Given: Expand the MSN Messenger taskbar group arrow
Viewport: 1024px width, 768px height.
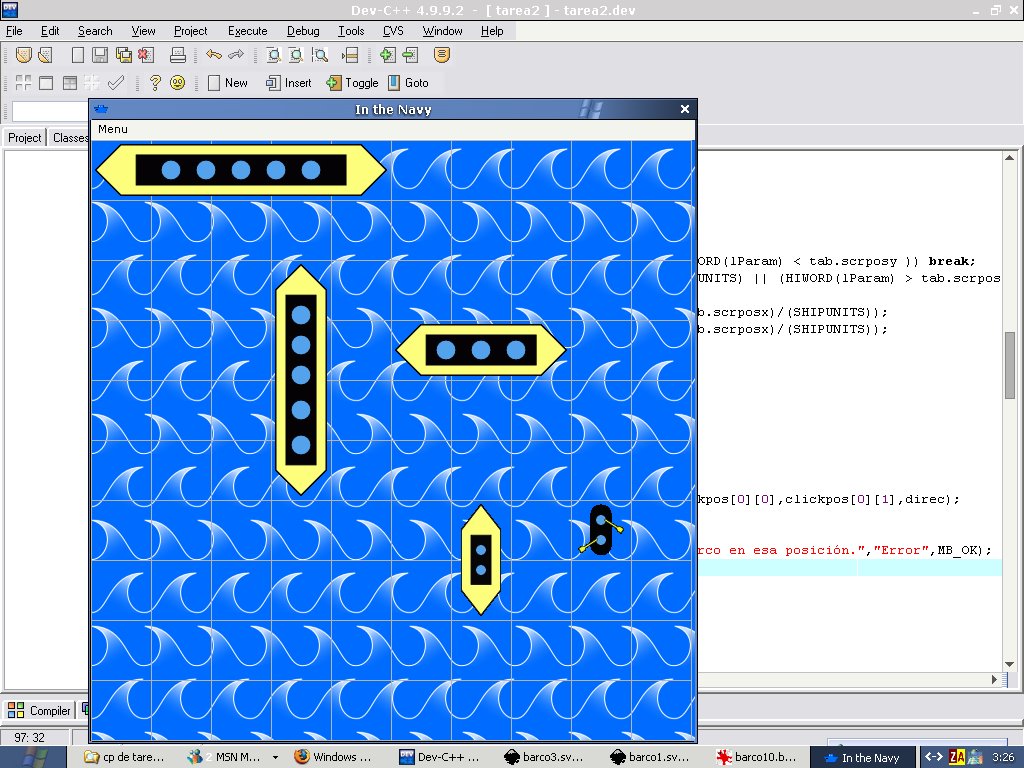Looking at the screenshot, I should pyautogui.click(x=275, y=758).
